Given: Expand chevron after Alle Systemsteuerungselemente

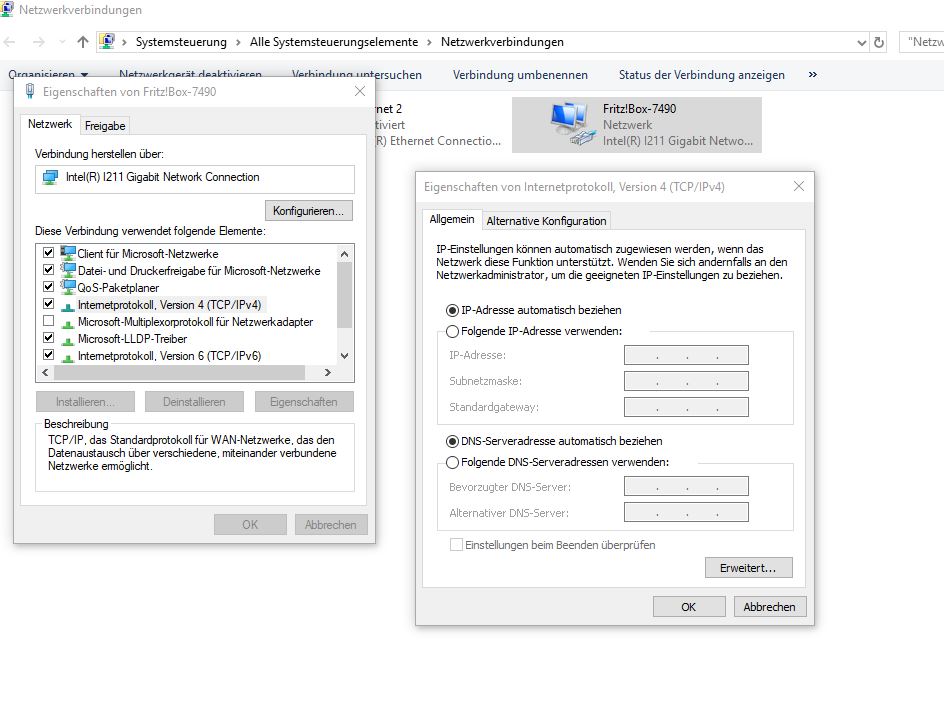Looking at the screenshot, I should [x=429, y=42].
